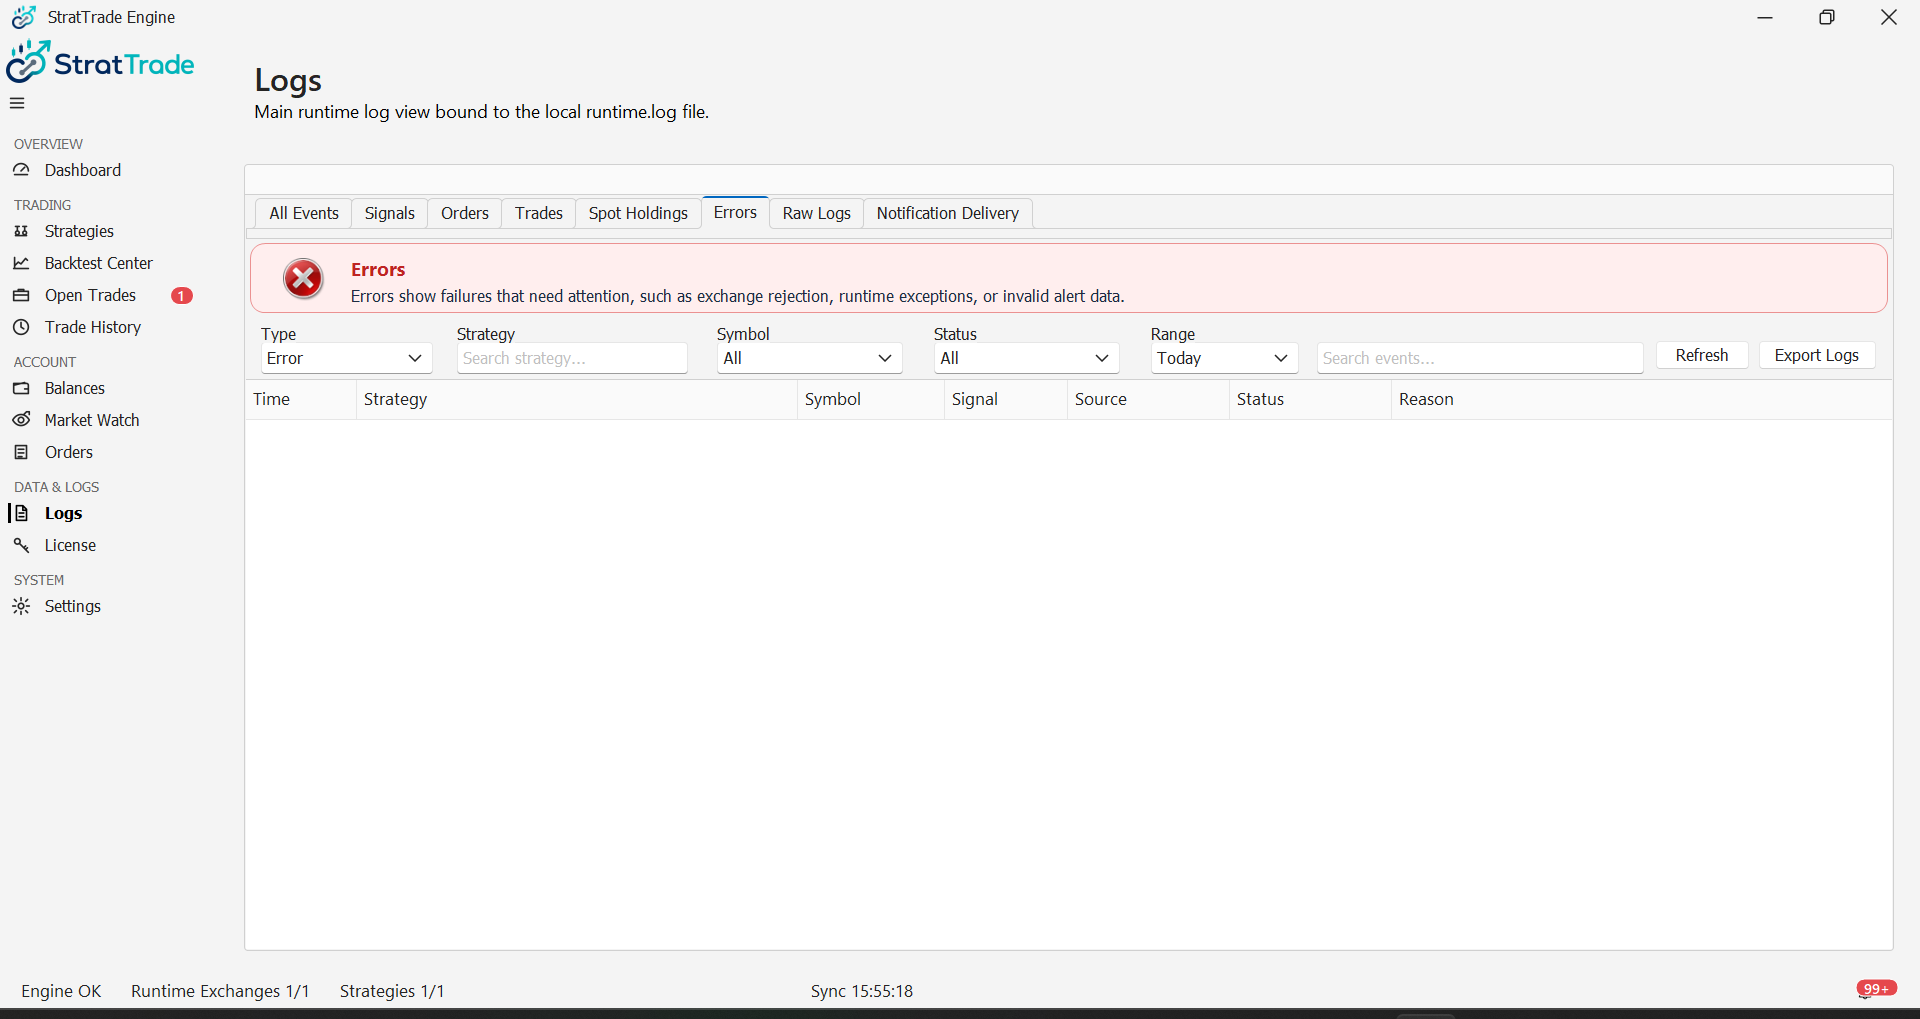
Task: Open the 99+ notifications badge
Action: click(1876, 989)
